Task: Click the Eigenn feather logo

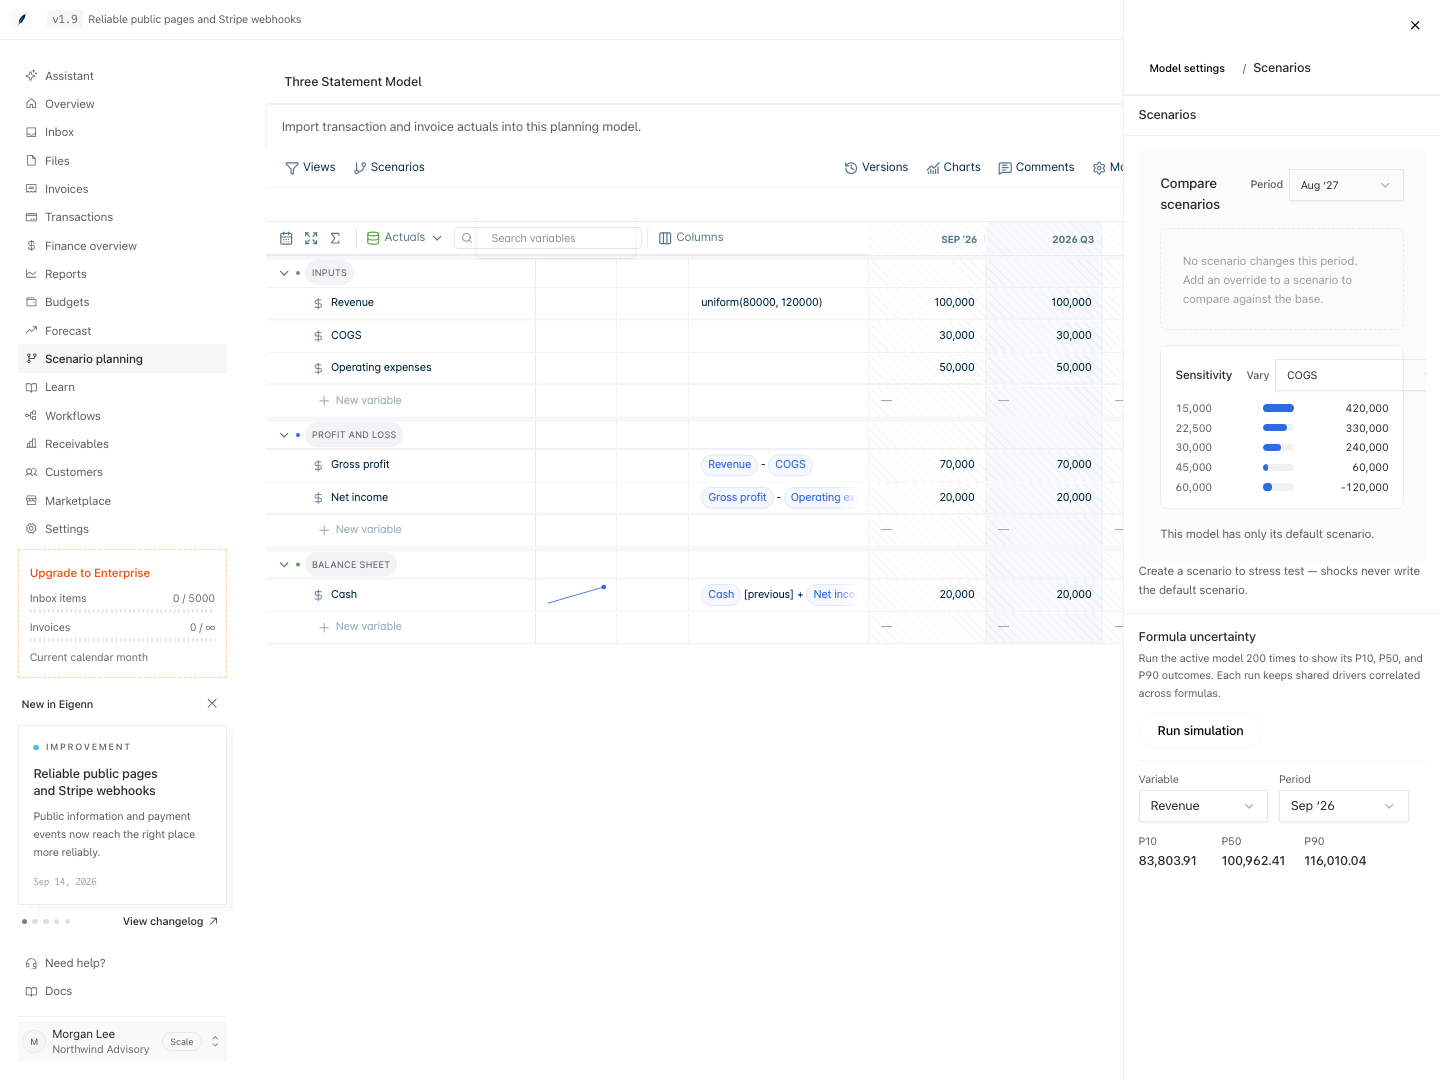Action: pos(22,19)
